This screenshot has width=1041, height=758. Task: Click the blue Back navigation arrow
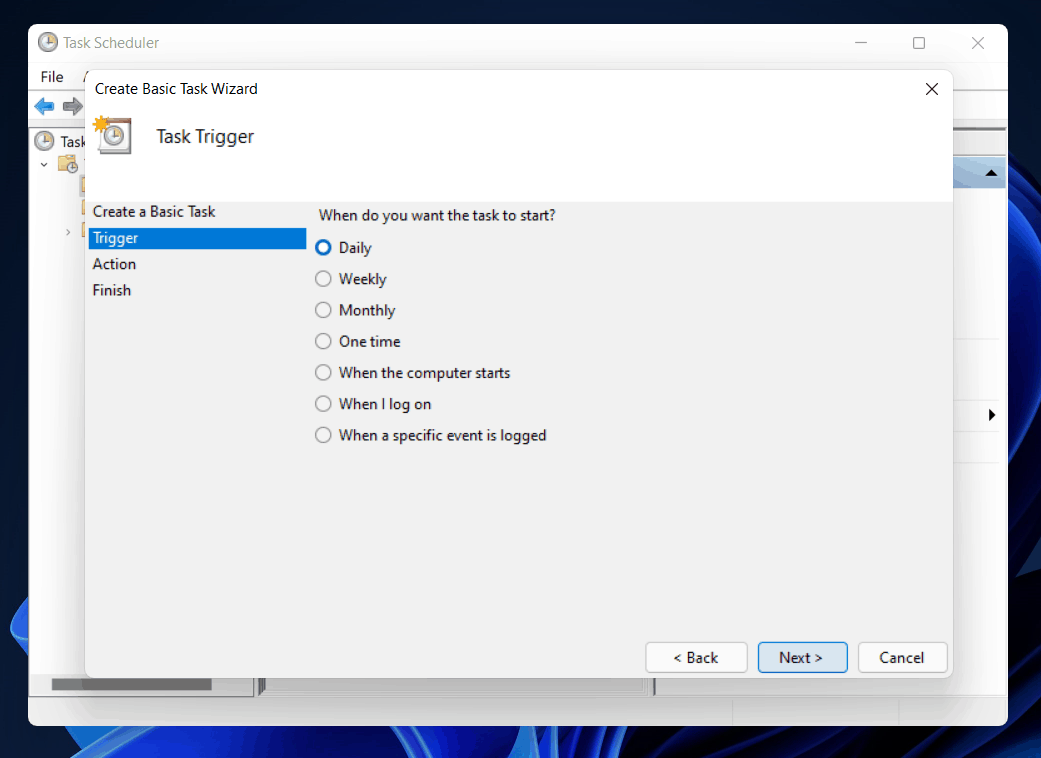[44, 106]
